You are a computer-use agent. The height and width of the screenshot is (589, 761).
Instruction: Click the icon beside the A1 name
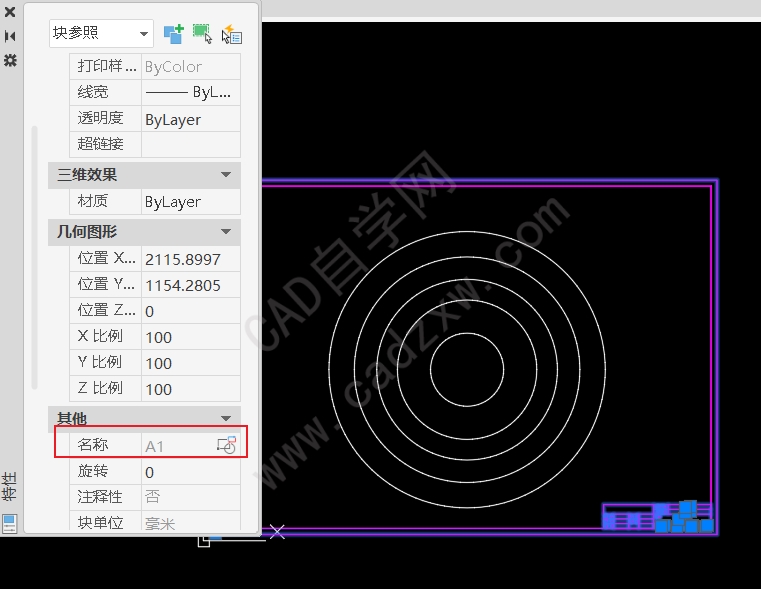pos(227,445)
